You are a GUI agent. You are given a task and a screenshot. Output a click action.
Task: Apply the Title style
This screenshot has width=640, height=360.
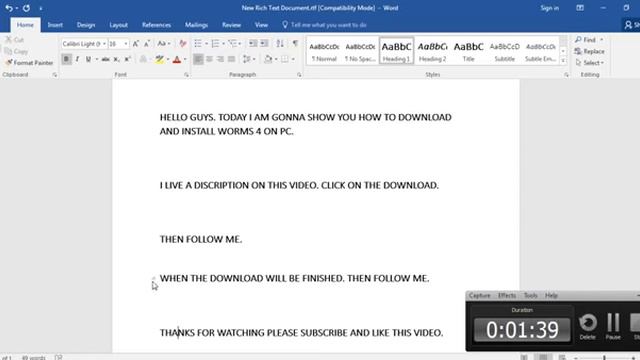(x=469, y=51)
